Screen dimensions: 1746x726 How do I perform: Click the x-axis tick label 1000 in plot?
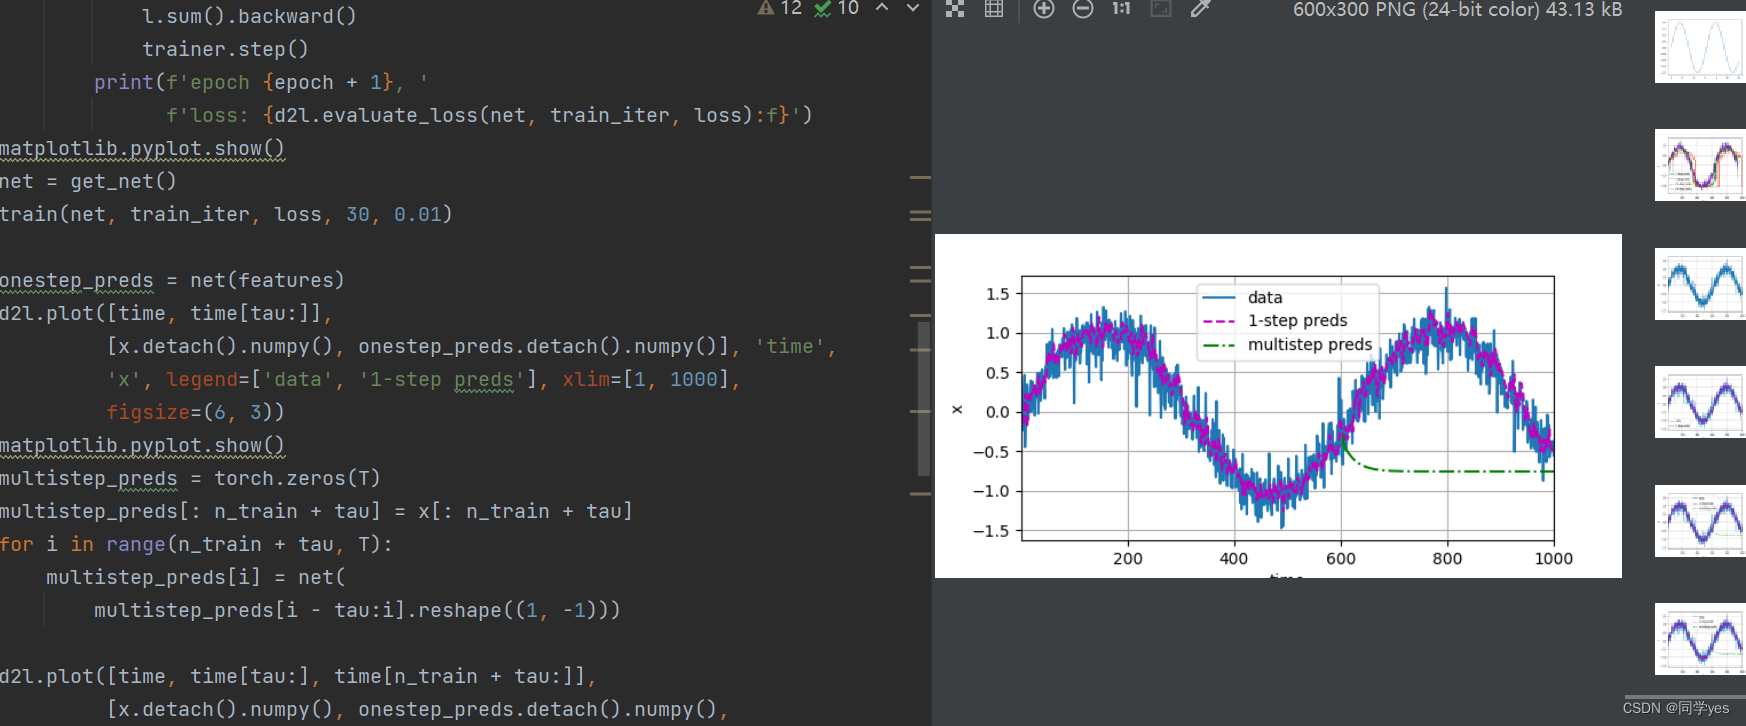coord(1553,559)
